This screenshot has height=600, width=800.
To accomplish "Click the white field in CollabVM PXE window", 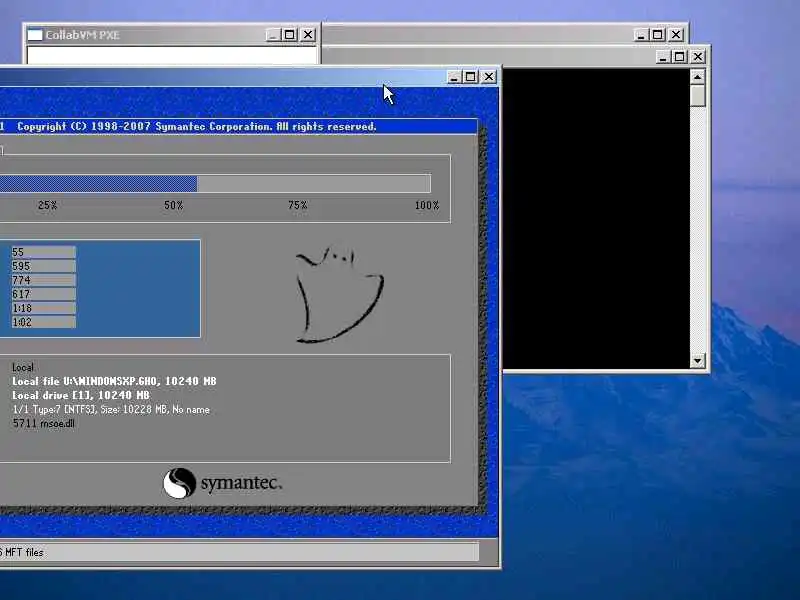I will click(172, 55).
